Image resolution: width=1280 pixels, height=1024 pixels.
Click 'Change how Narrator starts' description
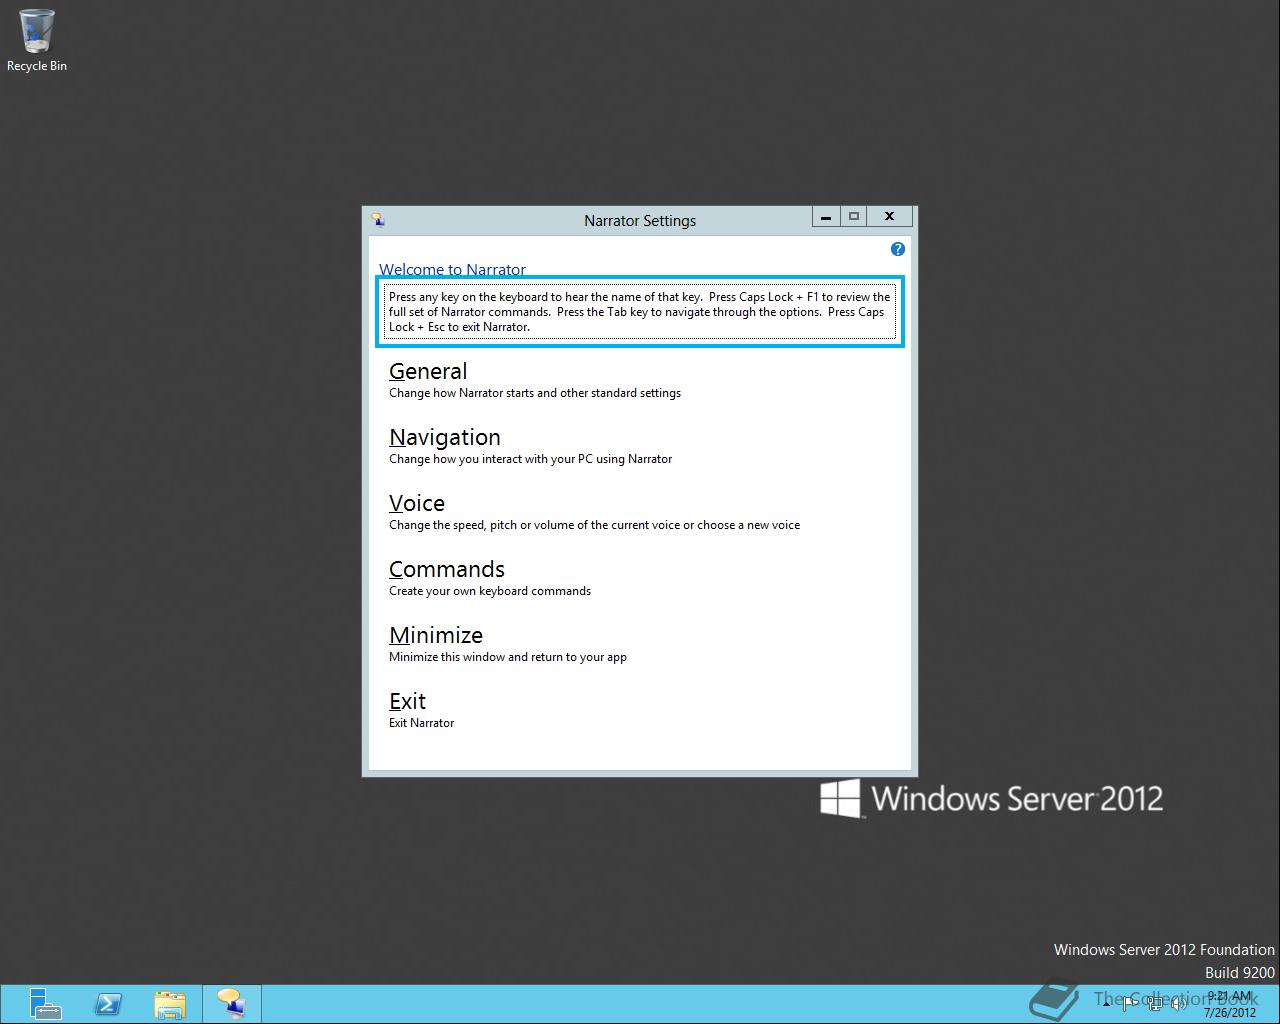[x=535, y=393]
